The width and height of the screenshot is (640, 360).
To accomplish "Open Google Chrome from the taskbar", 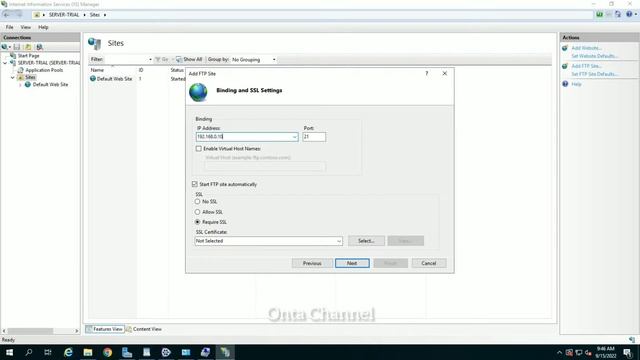I will click(107, 352).
